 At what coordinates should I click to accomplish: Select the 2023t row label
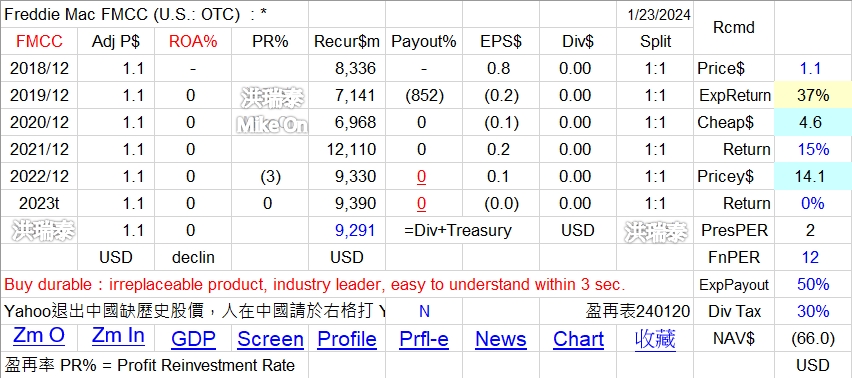(39, 204)
